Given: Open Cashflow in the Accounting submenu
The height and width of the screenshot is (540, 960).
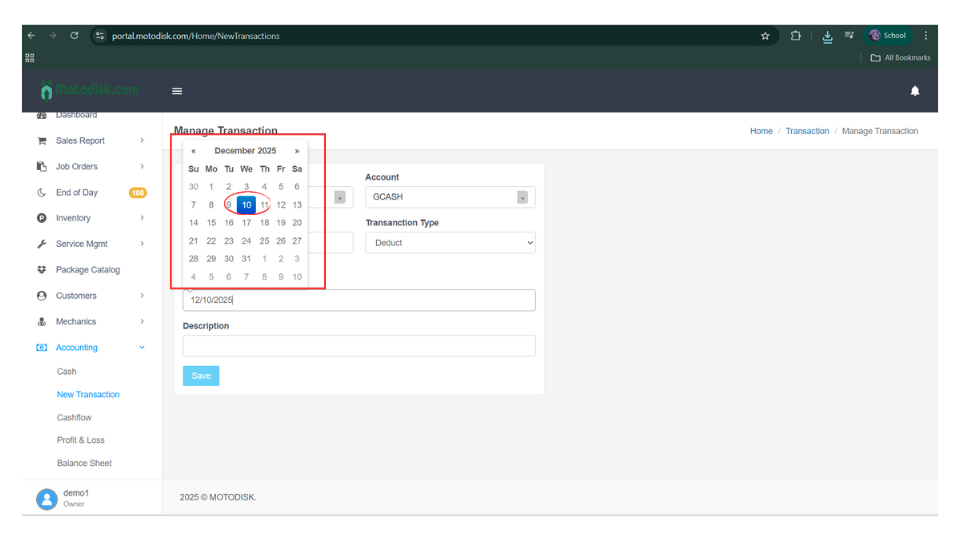Looking at the screenshot, I should click(x=74, y=418).
